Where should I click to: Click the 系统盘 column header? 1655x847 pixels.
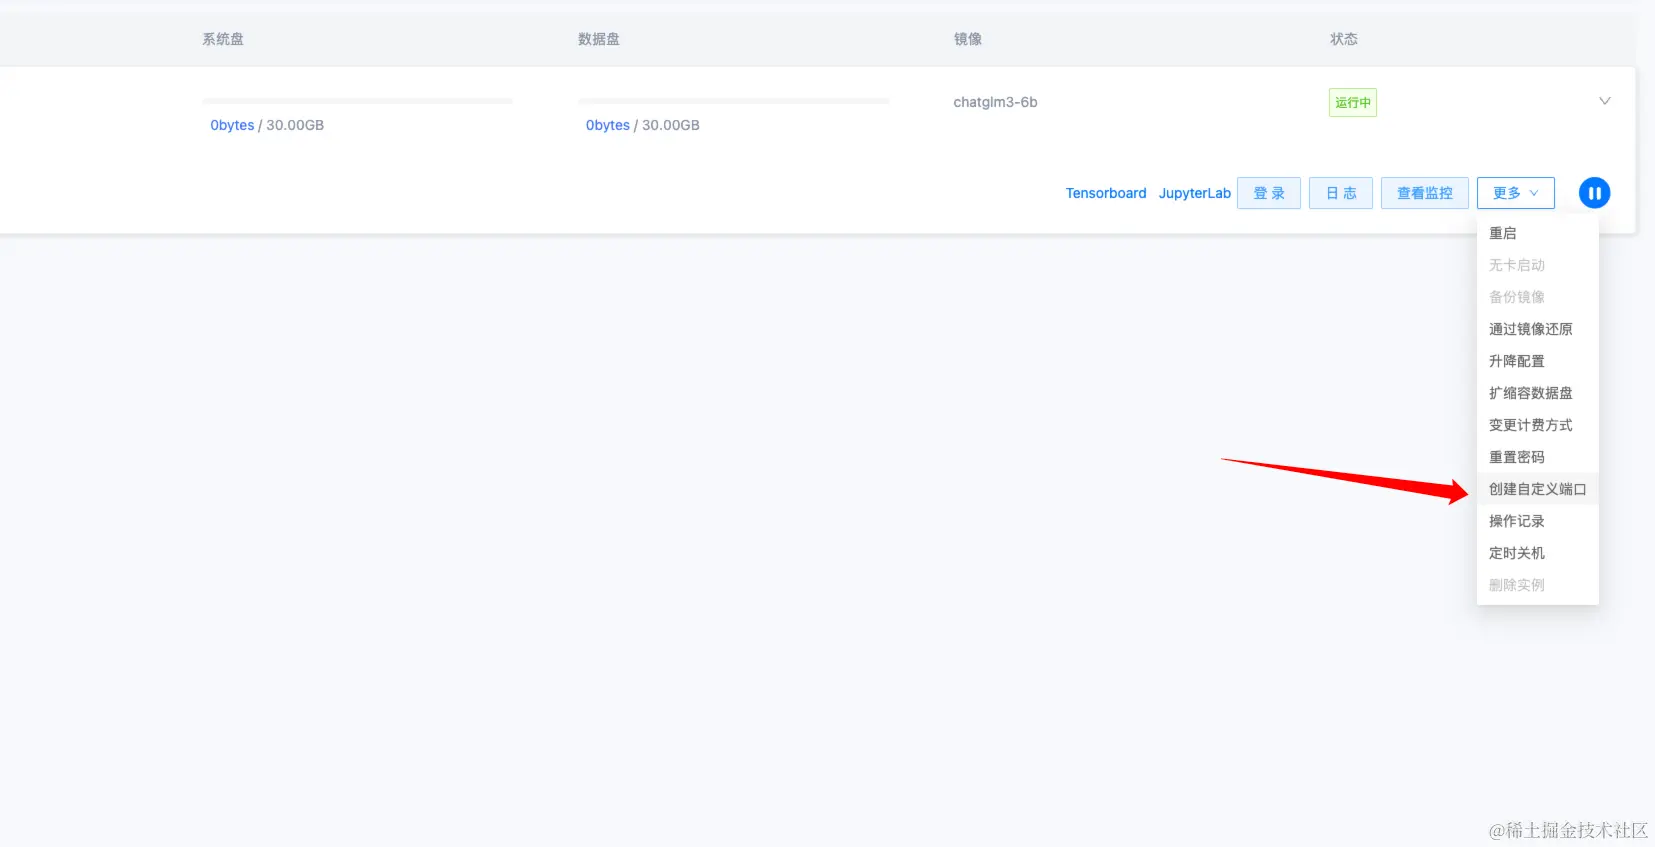pyautogui.click(x=223, y=39)
